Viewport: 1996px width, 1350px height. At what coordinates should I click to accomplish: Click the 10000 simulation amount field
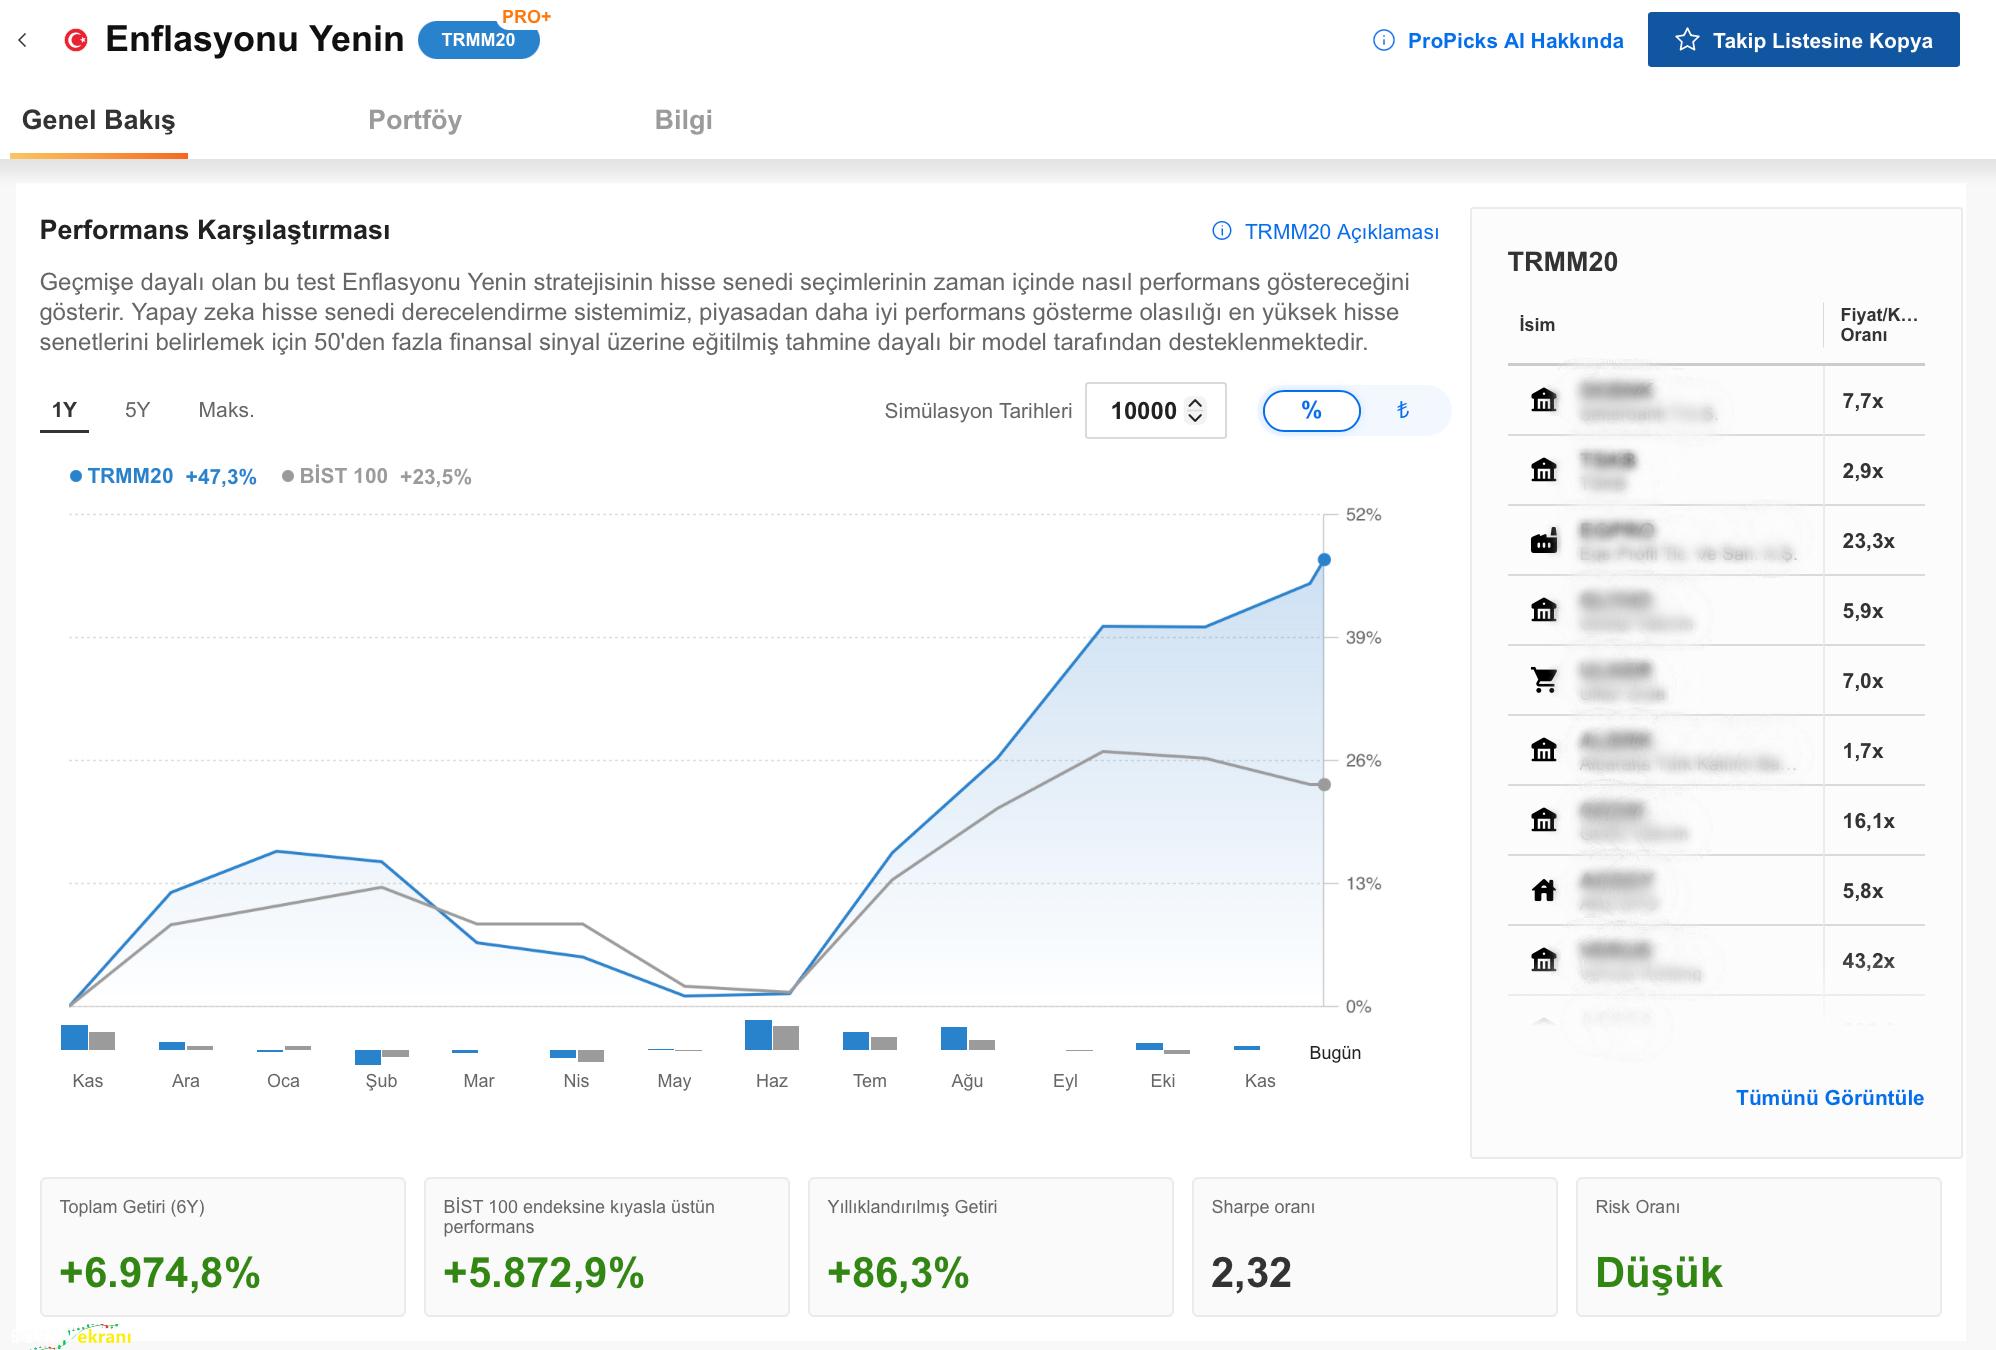[1142, 410]
